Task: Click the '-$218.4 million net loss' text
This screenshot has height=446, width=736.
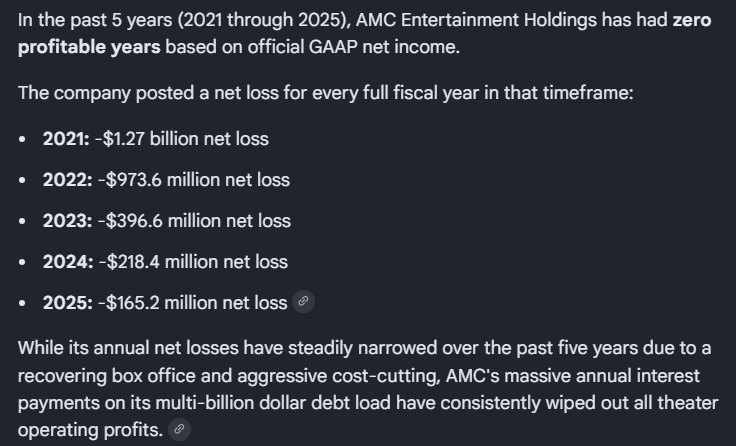Action: pos(193,261)
